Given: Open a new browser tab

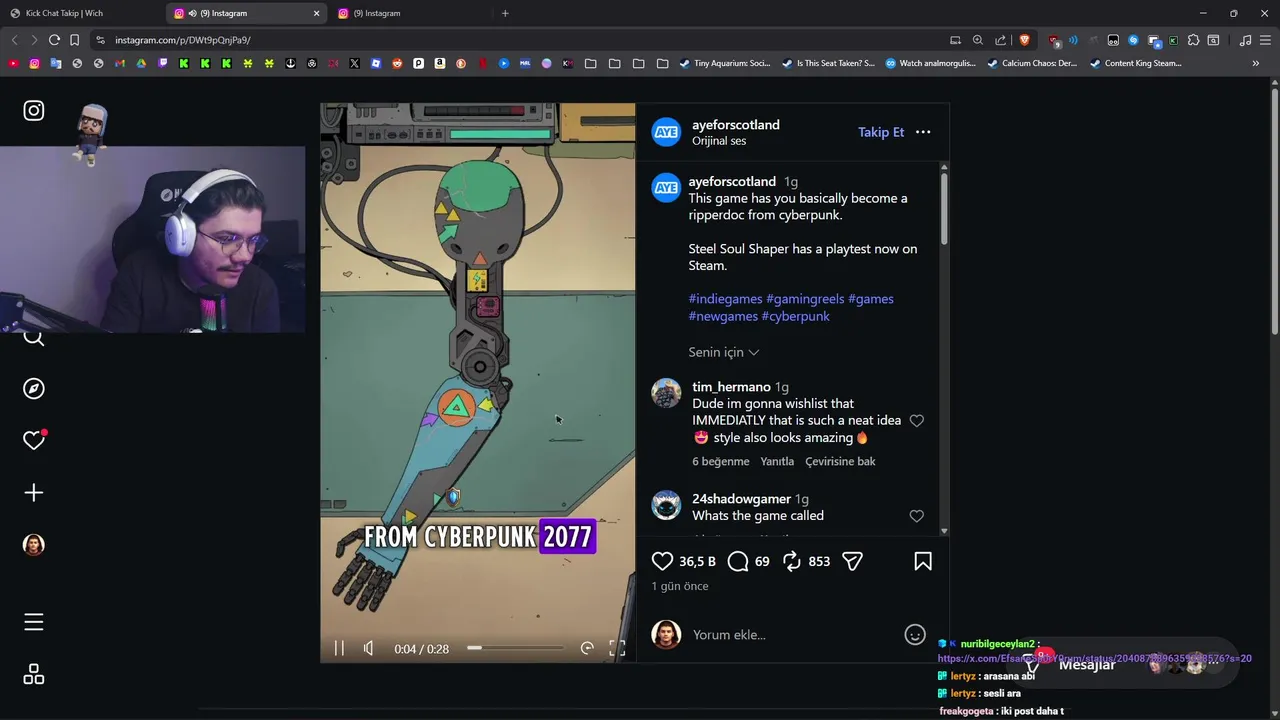Looking at the screenshot, I should pos(505,13).
